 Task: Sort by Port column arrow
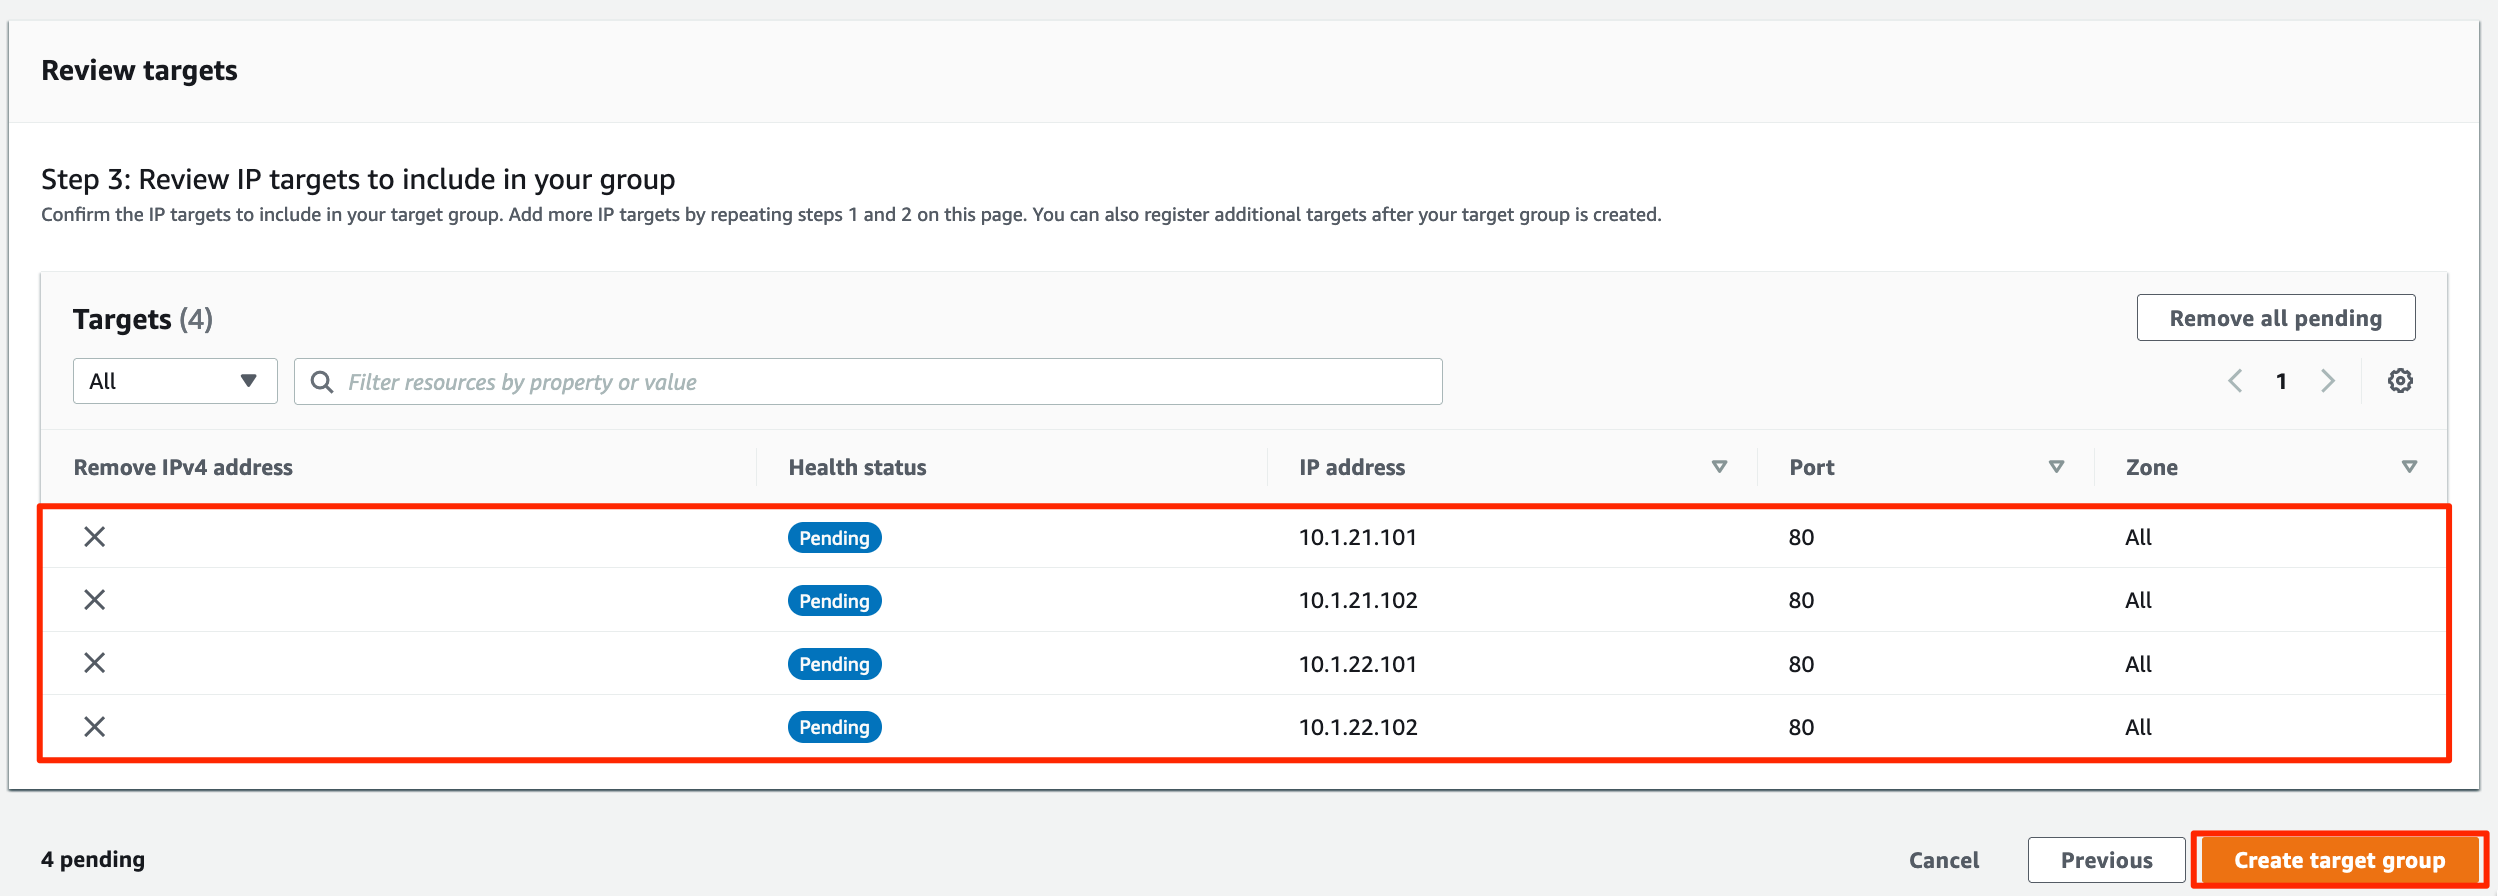click(2057, 467)
